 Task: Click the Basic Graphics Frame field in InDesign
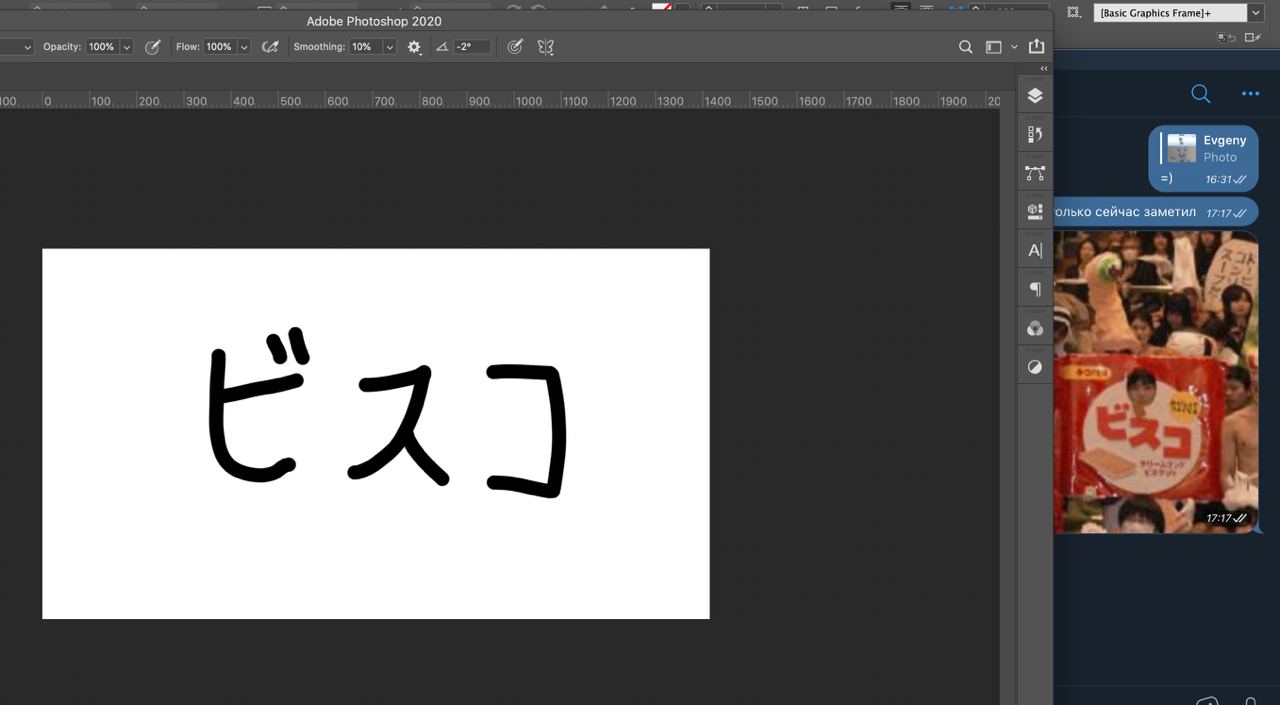1171,13
